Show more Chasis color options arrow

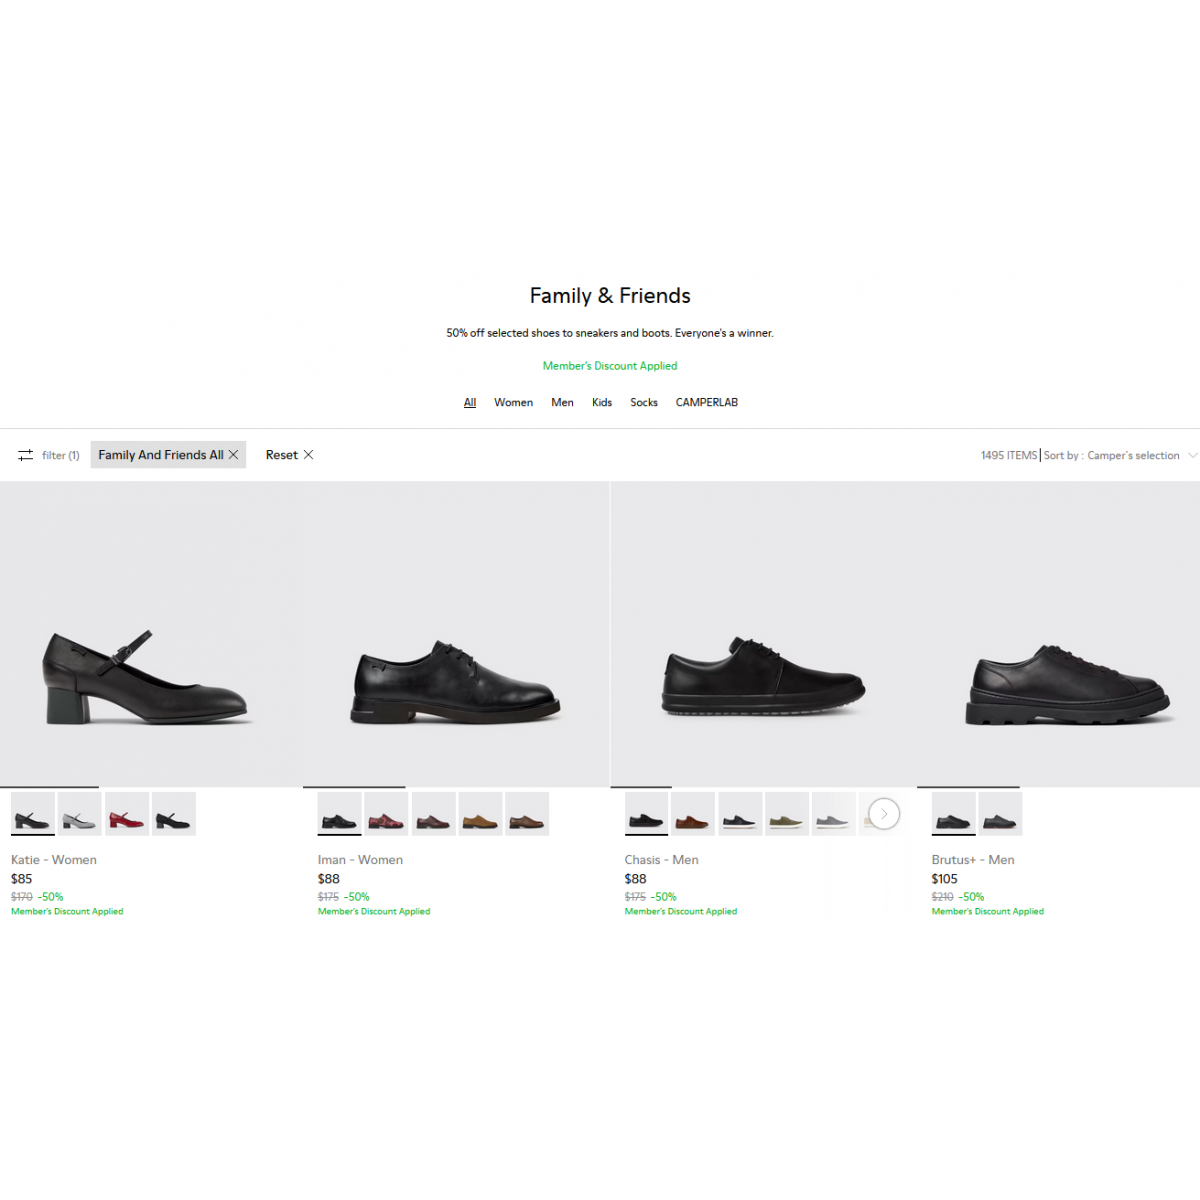(x=884, y=814)
